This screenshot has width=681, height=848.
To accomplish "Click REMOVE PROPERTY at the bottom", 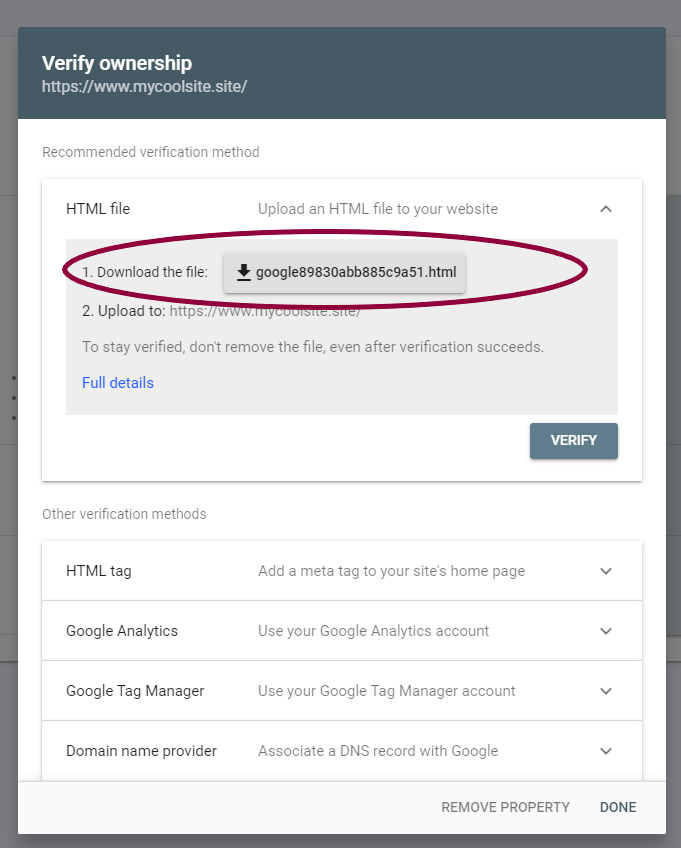I will click(x=505, y=807).
